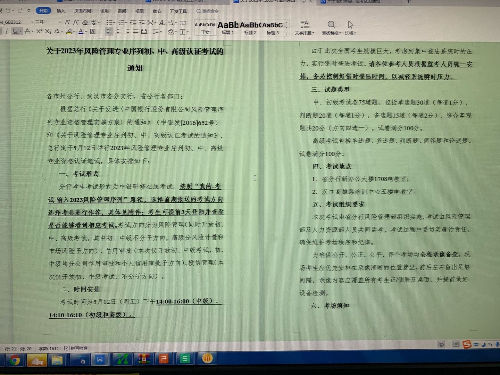This screenshot has height=375, width=500.
Task: Open WPS Presentation orange icon in taskbar
Action: pos(164,359)
